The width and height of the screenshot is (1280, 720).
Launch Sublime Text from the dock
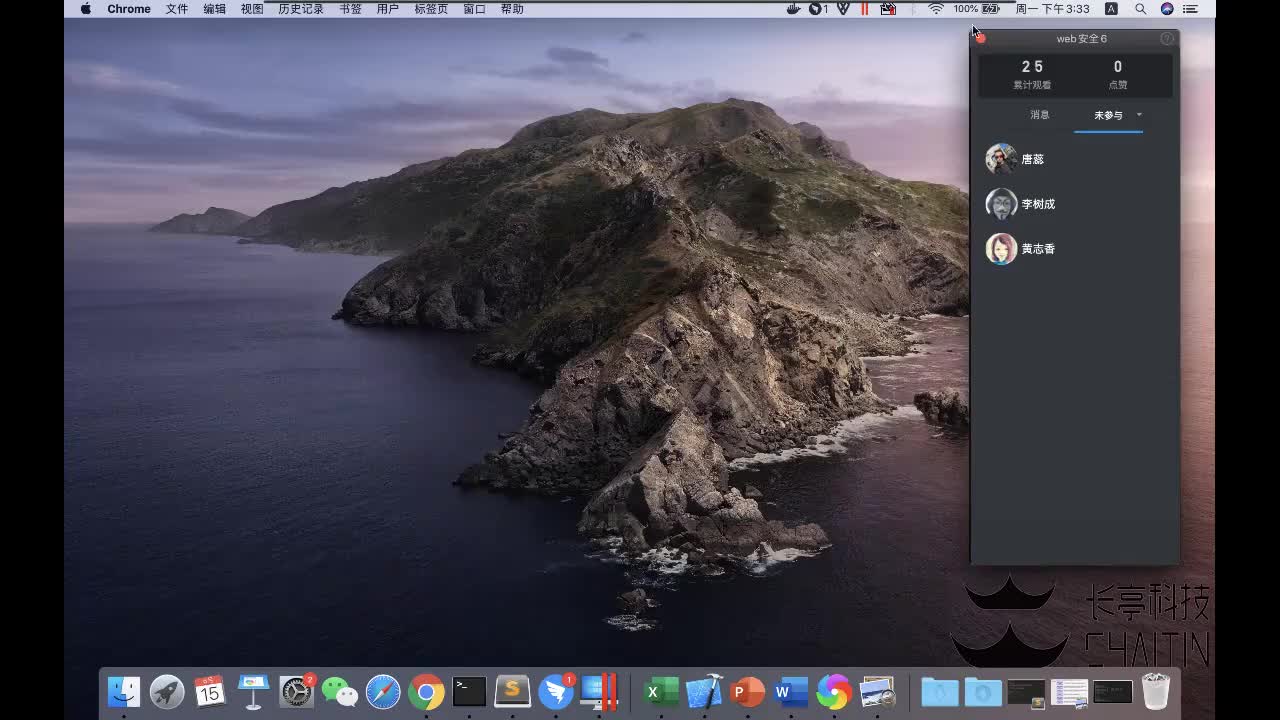click(513, 691)
